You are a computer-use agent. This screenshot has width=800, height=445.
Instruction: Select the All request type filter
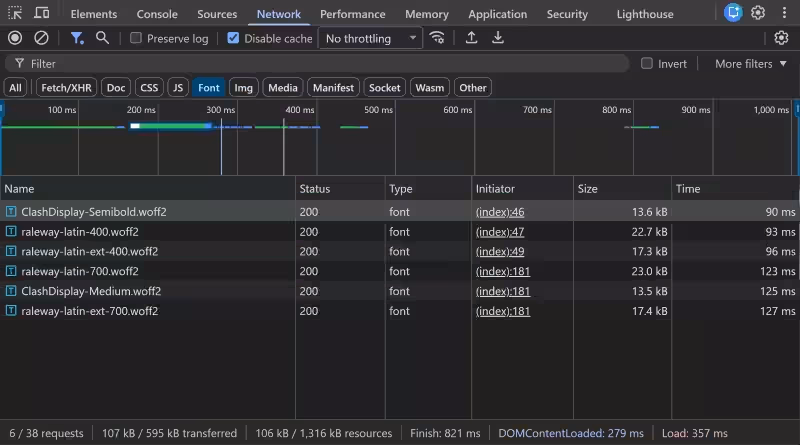(x=15, y=88)
